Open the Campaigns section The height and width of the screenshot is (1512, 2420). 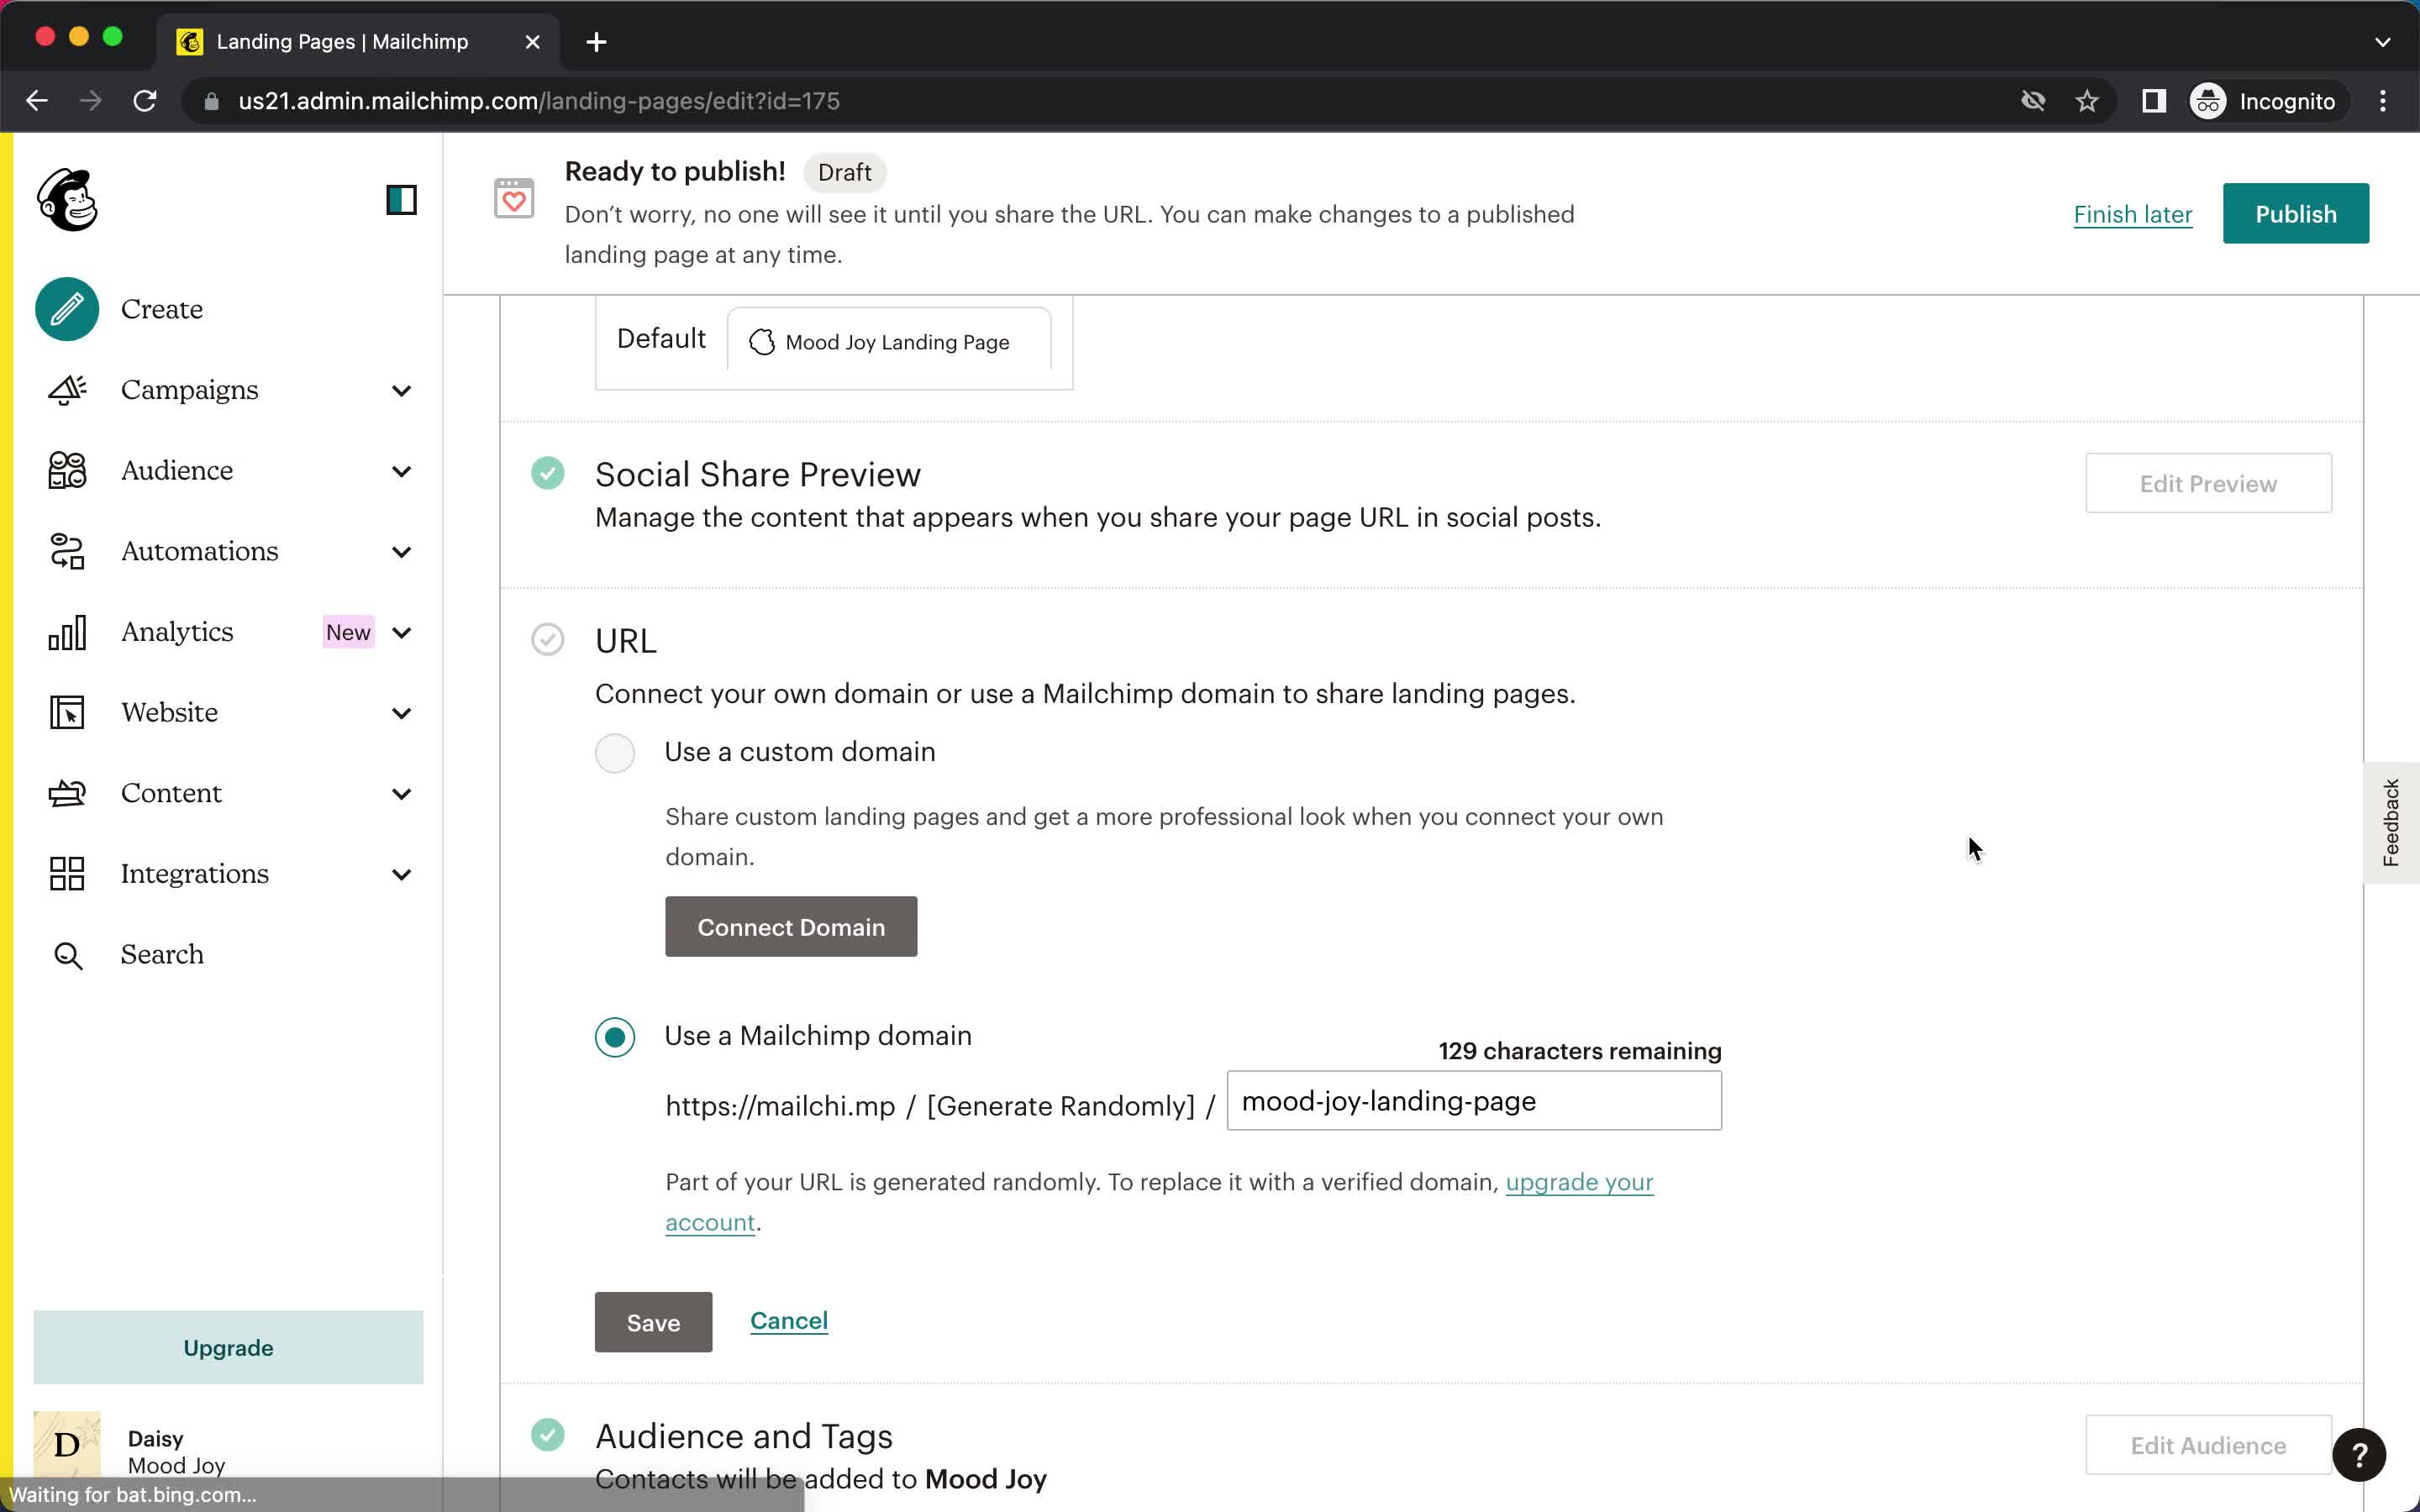click(190, 388)
